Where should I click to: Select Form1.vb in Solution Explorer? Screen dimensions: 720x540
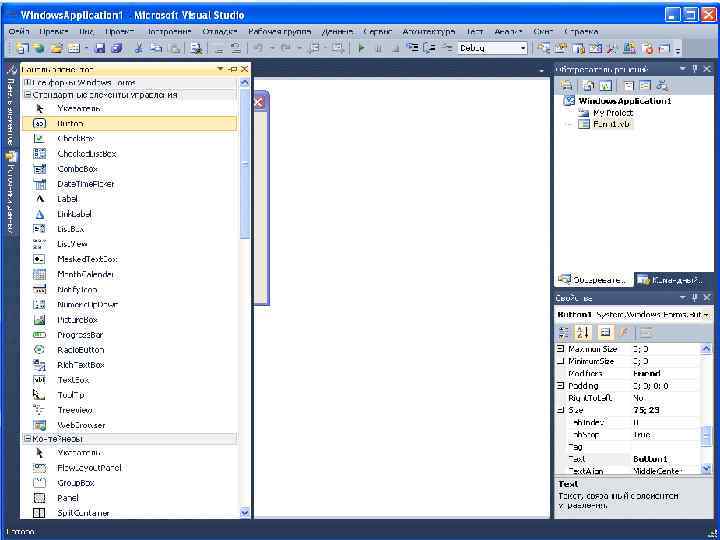click(612, 124)
